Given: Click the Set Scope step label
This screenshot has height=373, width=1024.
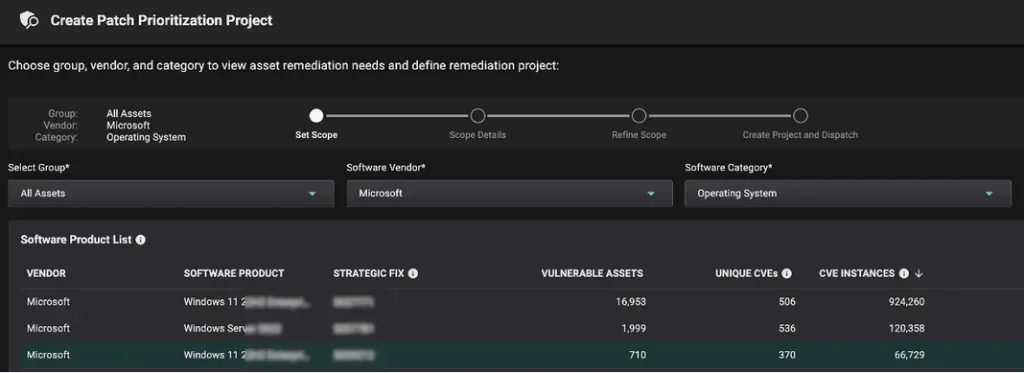Looking at the screenshot, I should tap(316, 135).
